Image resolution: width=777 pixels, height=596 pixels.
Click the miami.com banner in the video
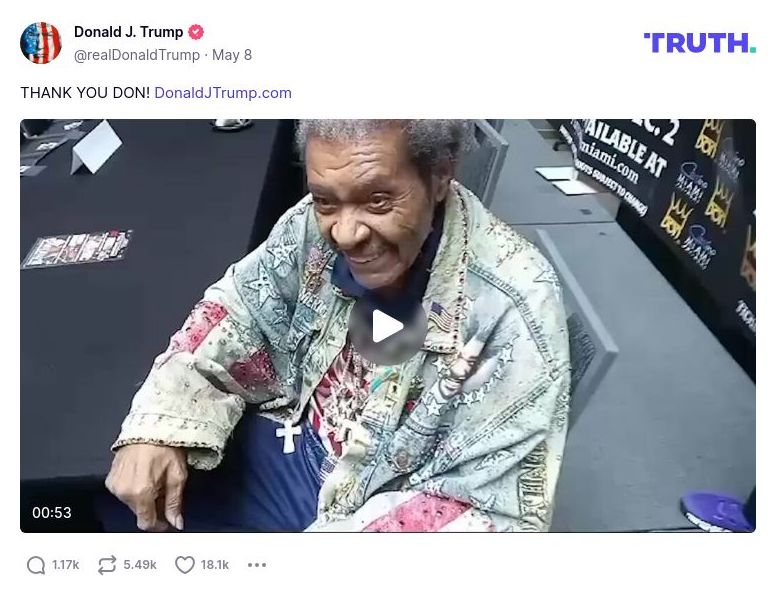click(610, 158)
